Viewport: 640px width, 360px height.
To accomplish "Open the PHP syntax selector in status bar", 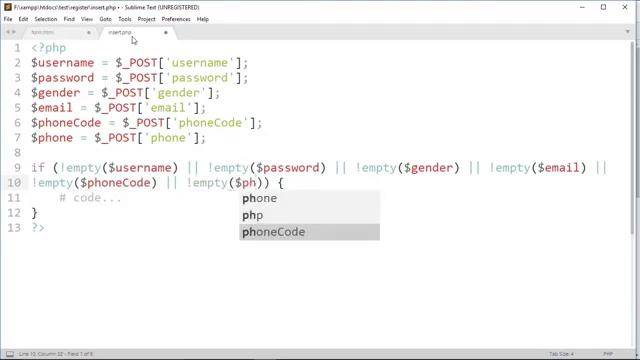I will [x=608, y=354].
